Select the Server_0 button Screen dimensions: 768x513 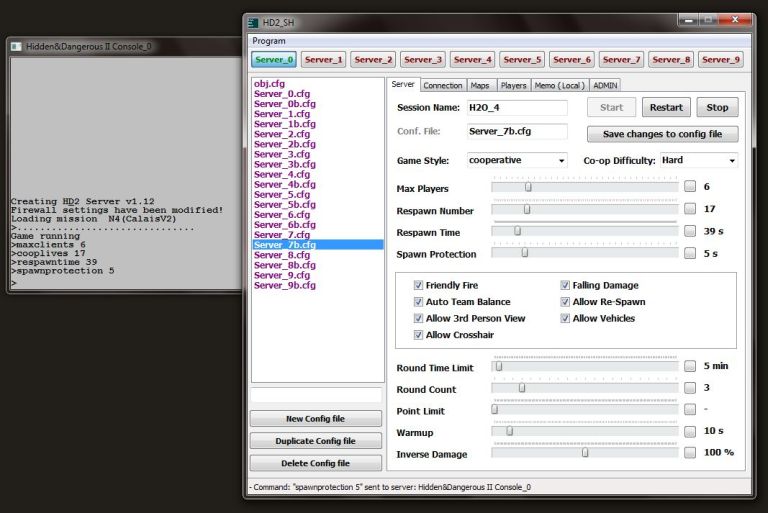point(273,60)
